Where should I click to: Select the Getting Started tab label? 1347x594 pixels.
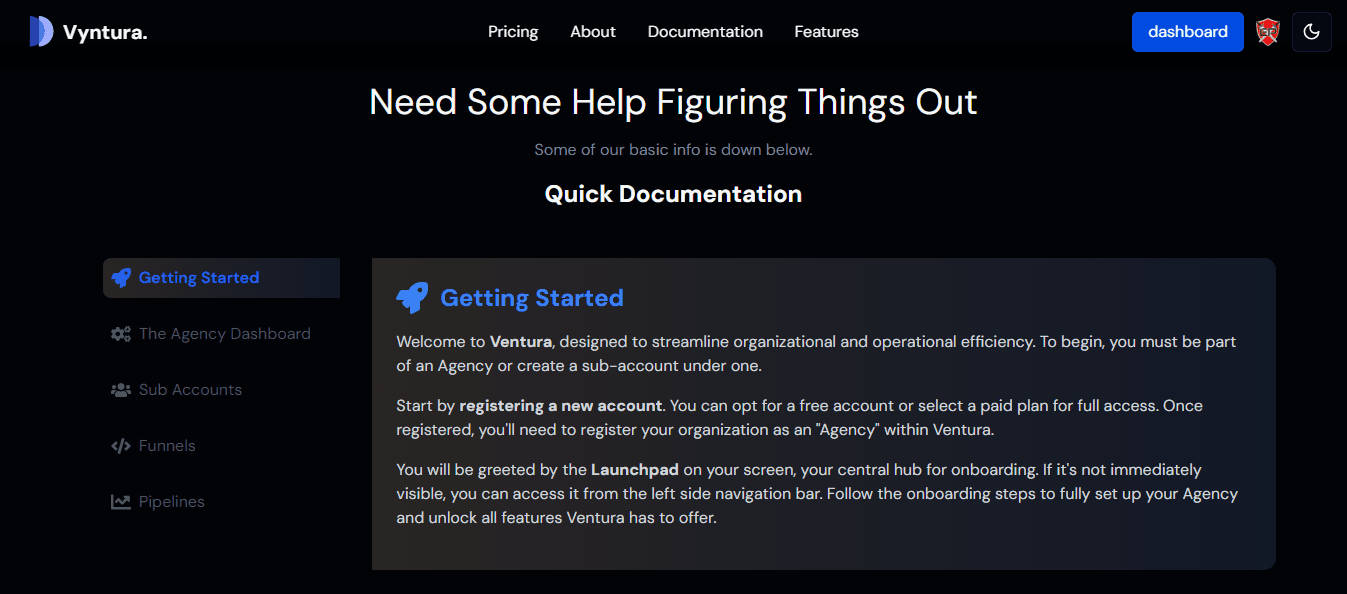[x=199, y=278]
